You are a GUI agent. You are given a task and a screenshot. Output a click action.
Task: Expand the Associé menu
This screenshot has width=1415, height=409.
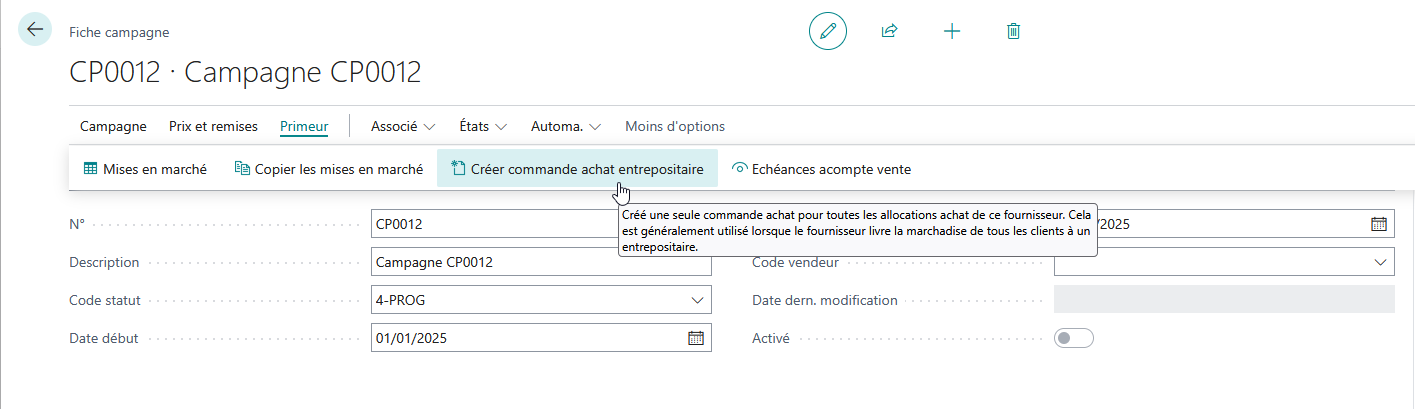403,127
